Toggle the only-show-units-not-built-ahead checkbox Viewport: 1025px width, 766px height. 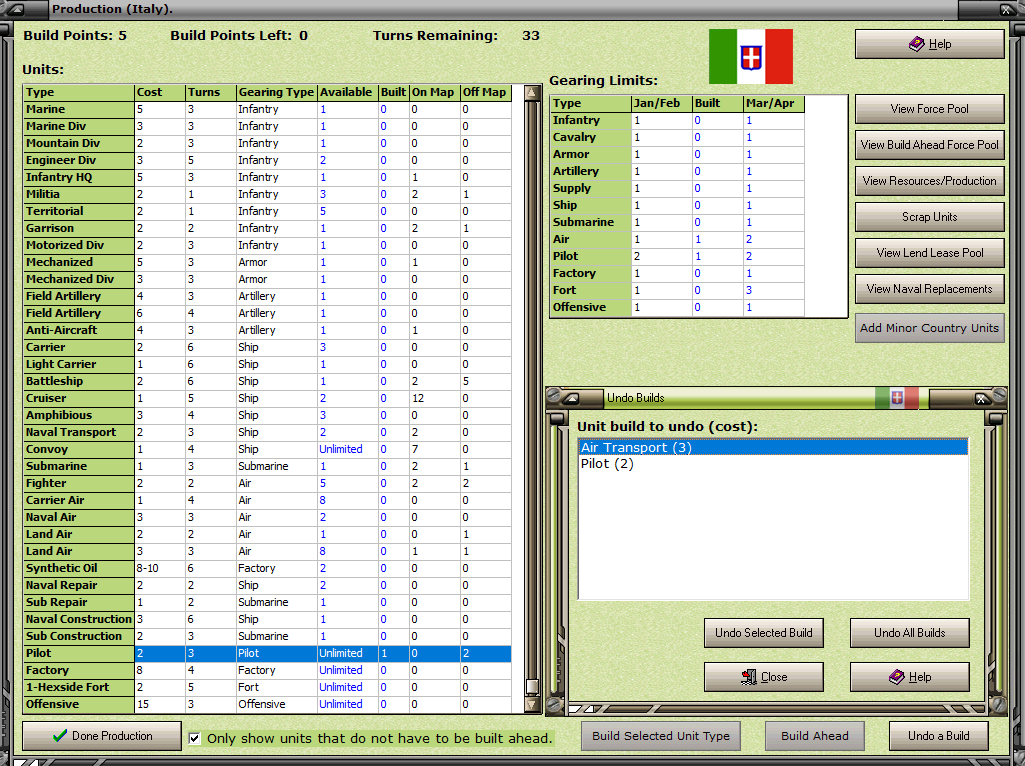194,740
